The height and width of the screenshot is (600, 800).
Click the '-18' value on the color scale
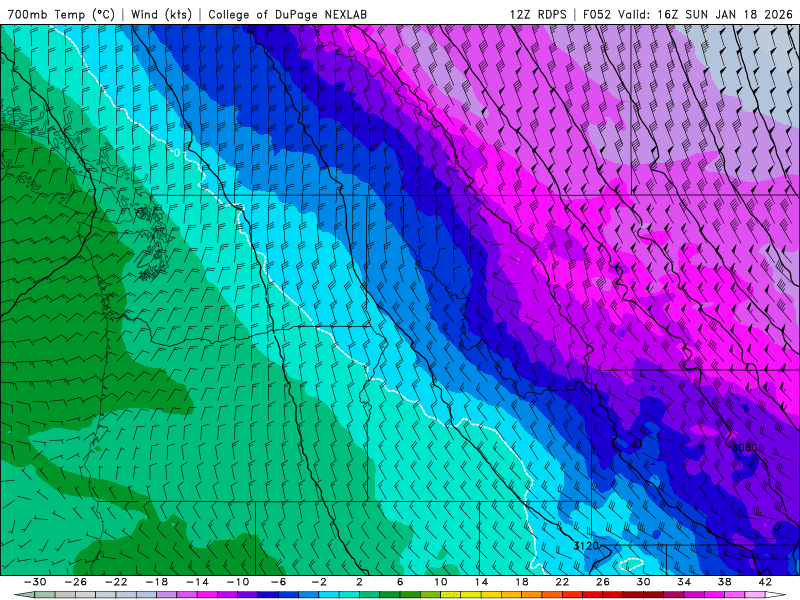157,582
